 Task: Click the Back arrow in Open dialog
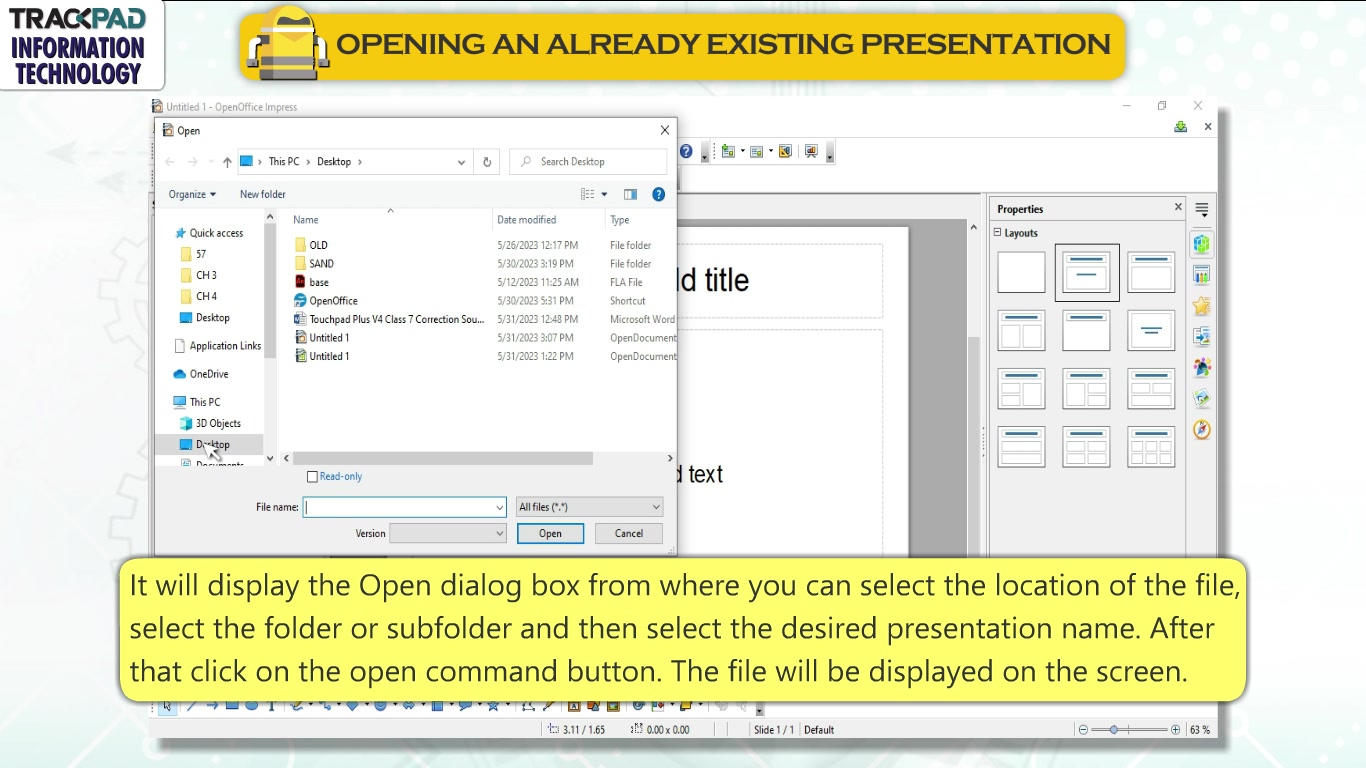(x=170, y=162)
